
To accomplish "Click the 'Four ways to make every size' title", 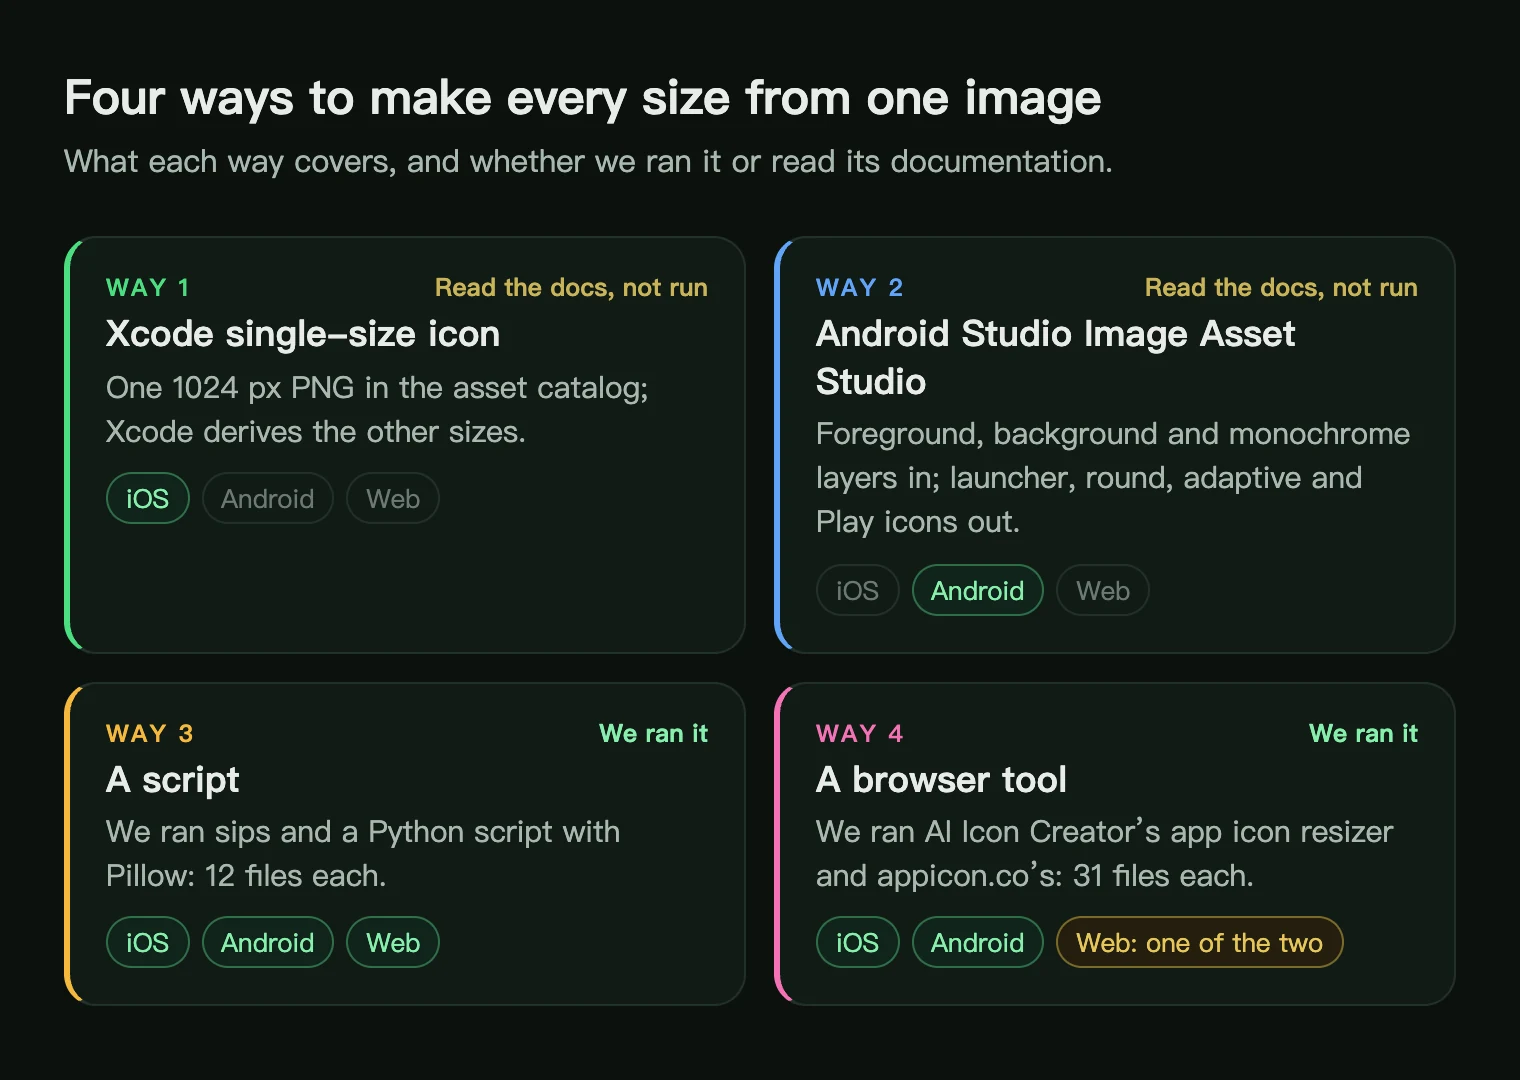I will (583, 99).
